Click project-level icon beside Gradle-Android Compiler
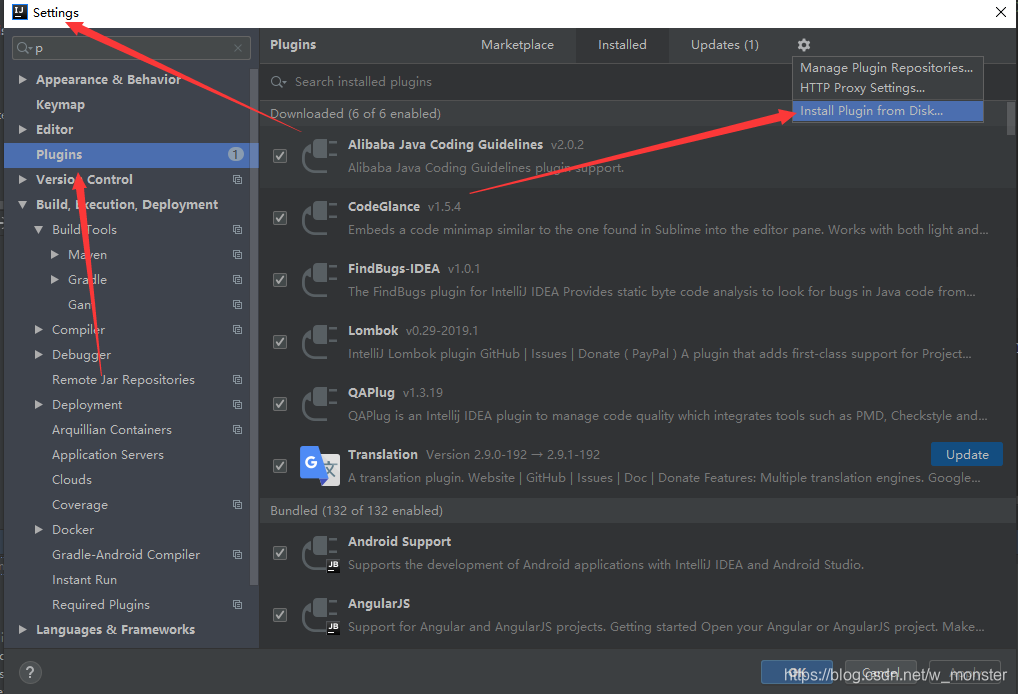 238,555
